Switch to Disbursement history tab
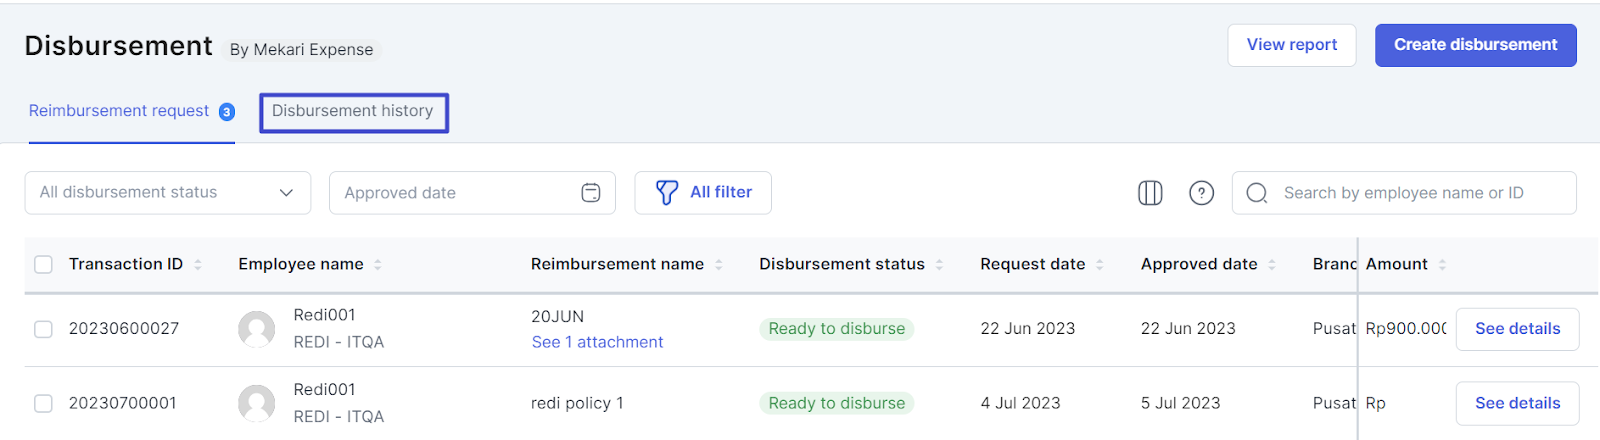 tap(353, 111)
